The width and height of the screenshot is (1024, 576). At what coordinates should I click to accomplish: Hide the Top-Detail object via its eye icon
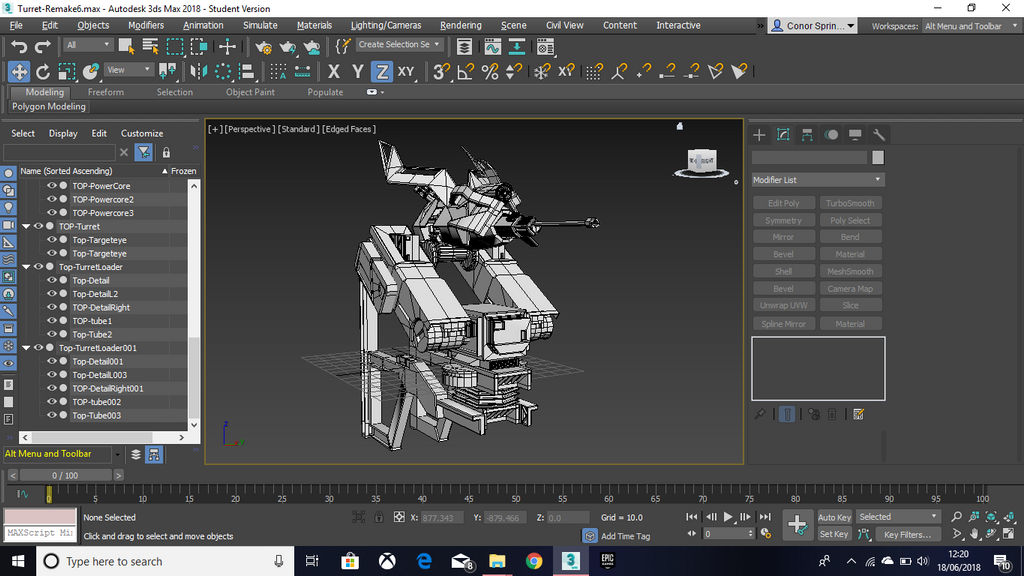51,281
